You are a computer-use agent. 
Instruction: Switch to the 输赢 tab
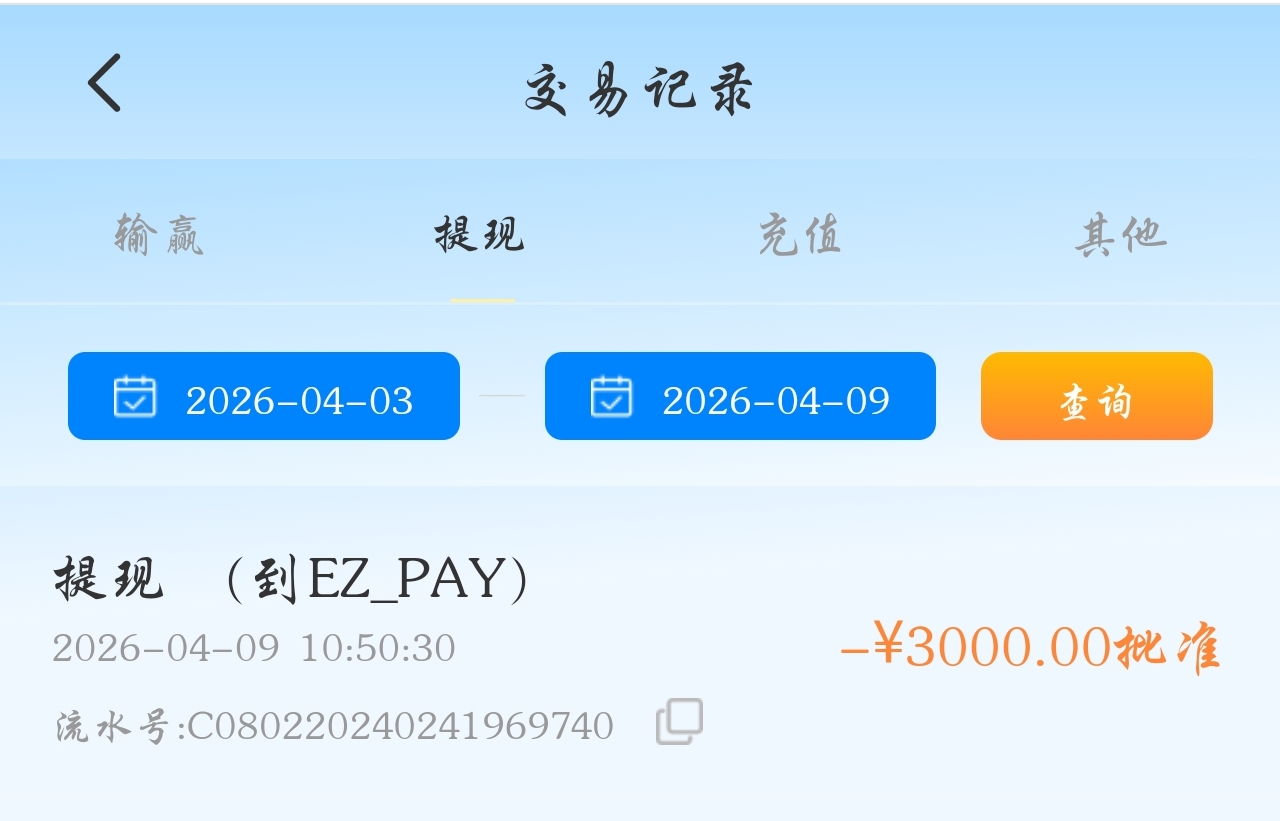click(159, 235)
